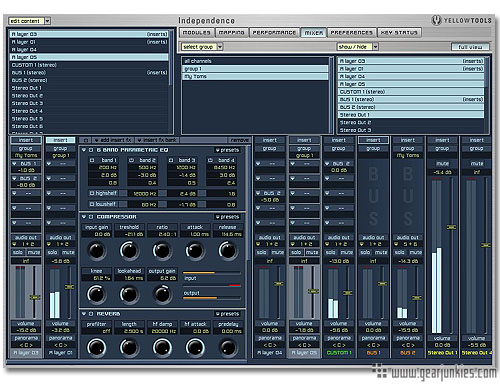Click the remove insert button
This screenshot has height=385, width=500.
[x=239, y=140]
